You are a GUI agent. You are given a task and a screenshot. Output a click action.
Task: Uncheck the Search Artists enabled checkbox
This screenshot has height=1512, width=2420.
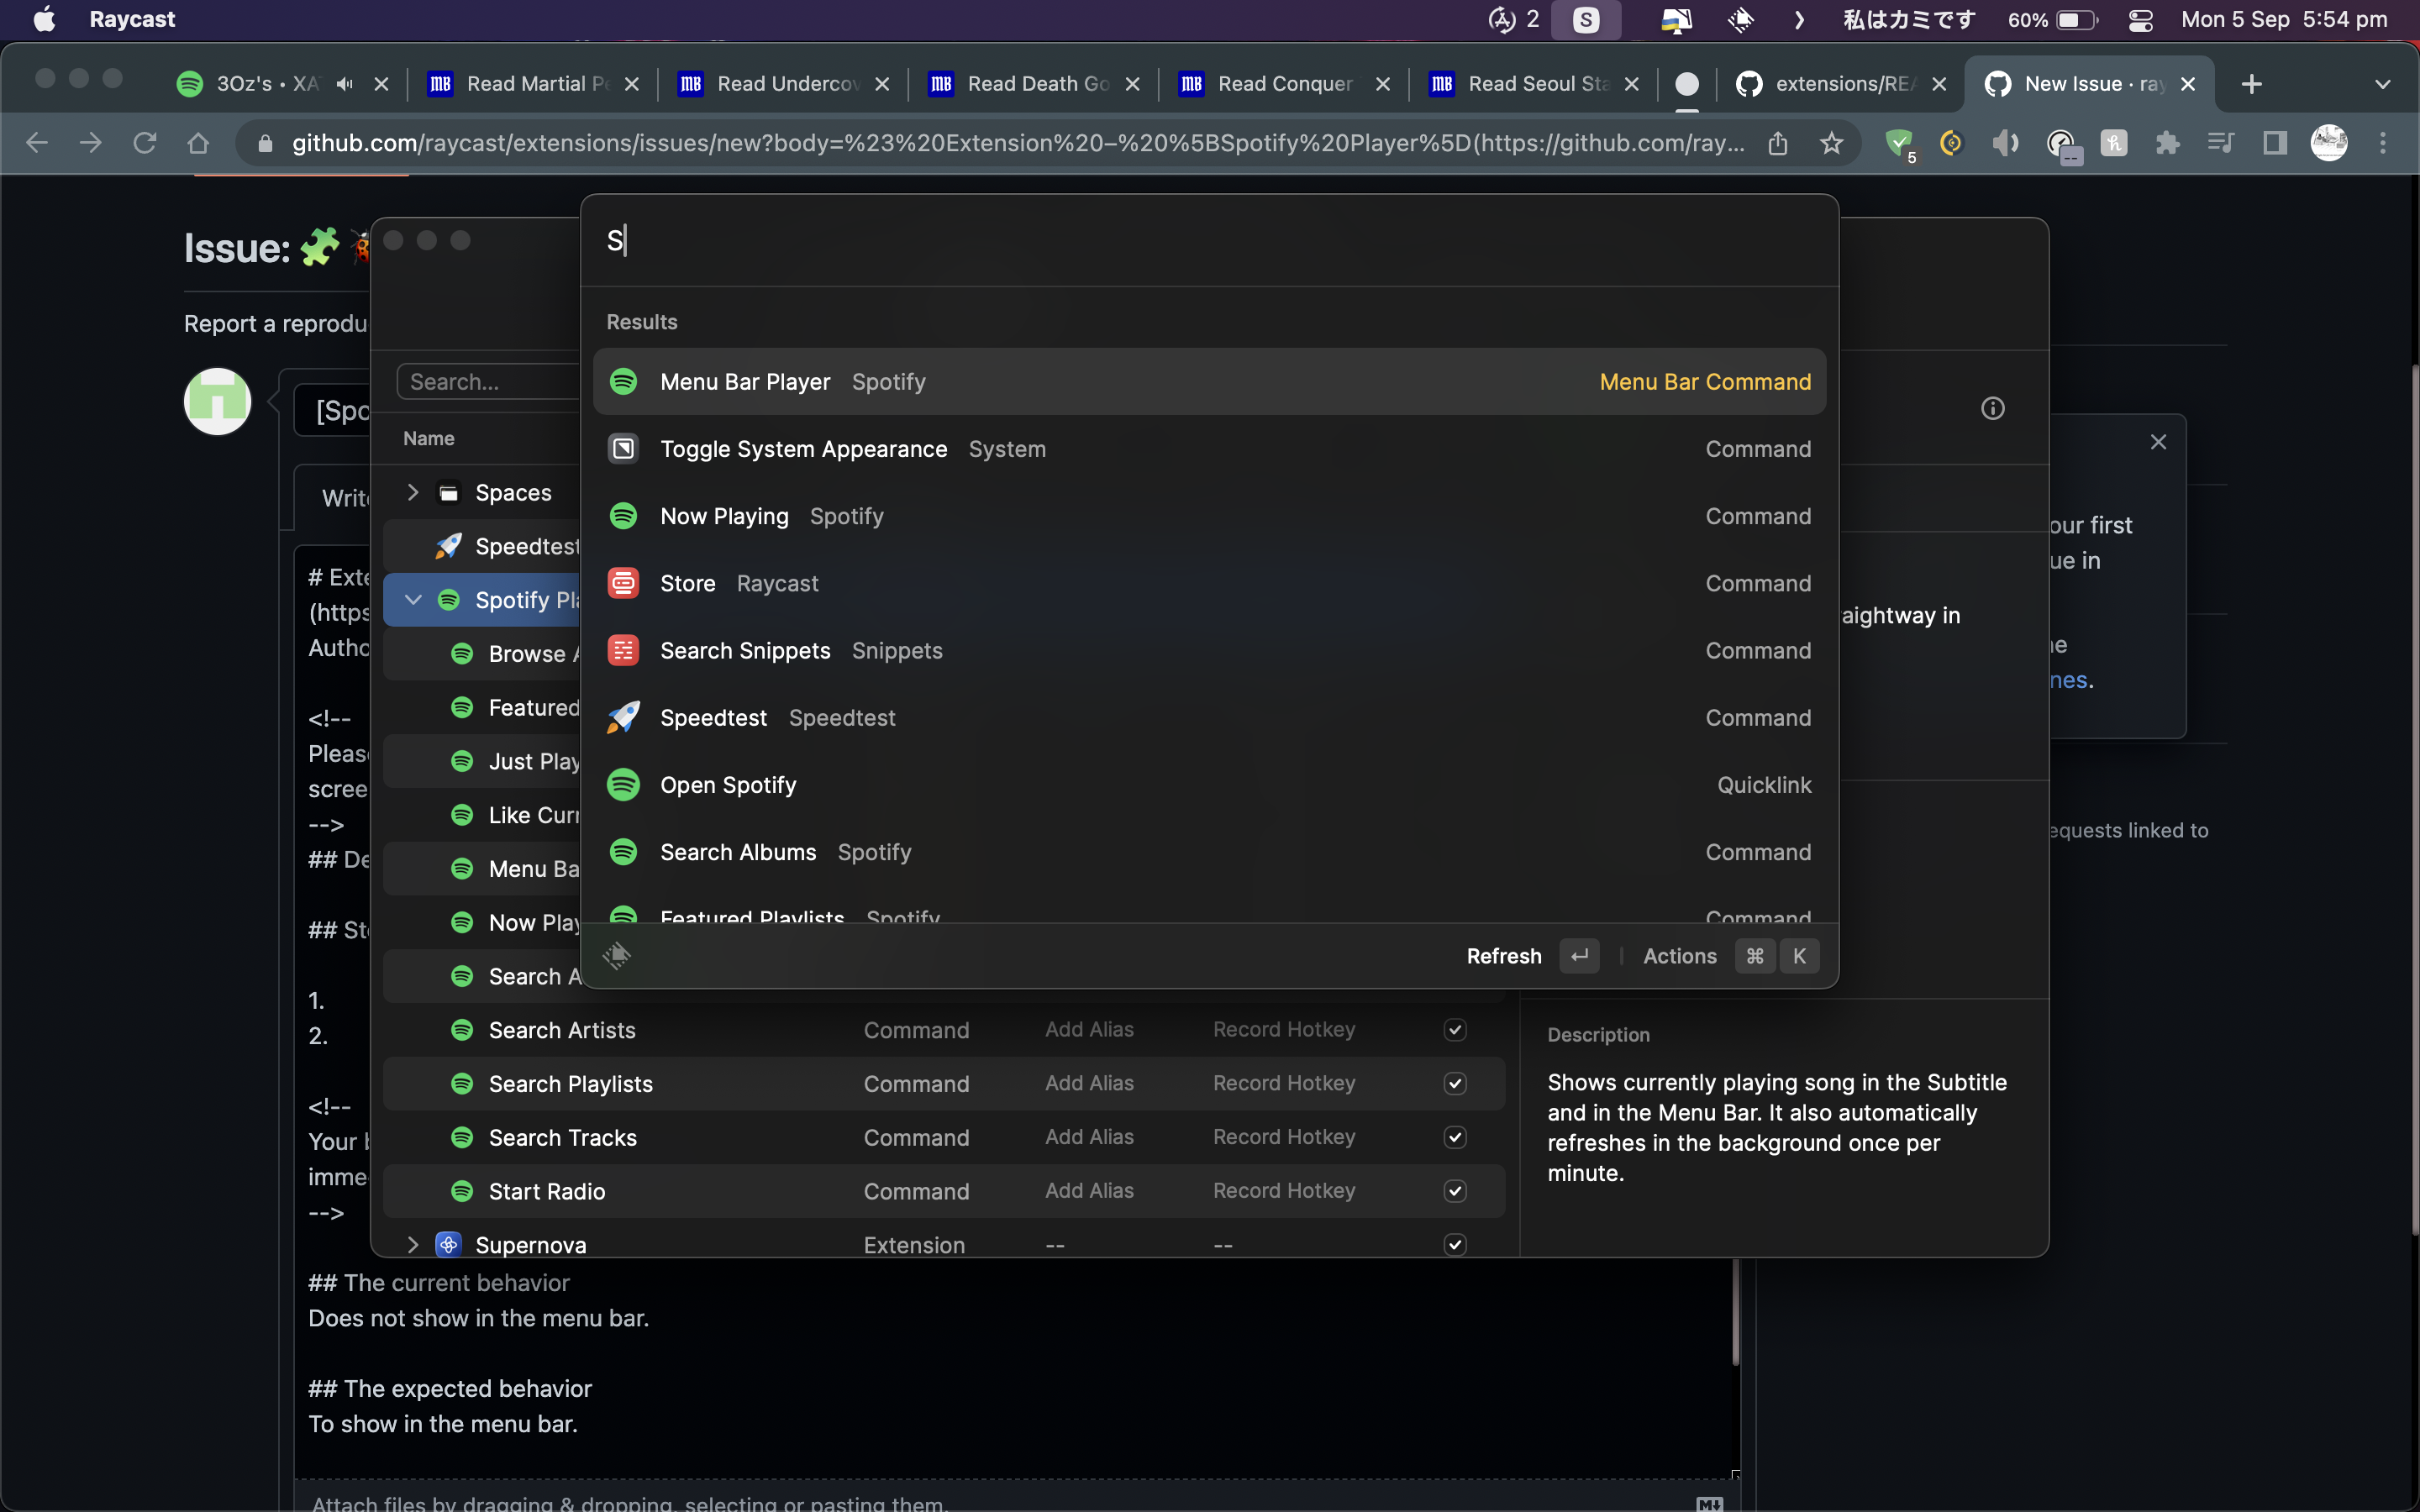(1455, 1030)
